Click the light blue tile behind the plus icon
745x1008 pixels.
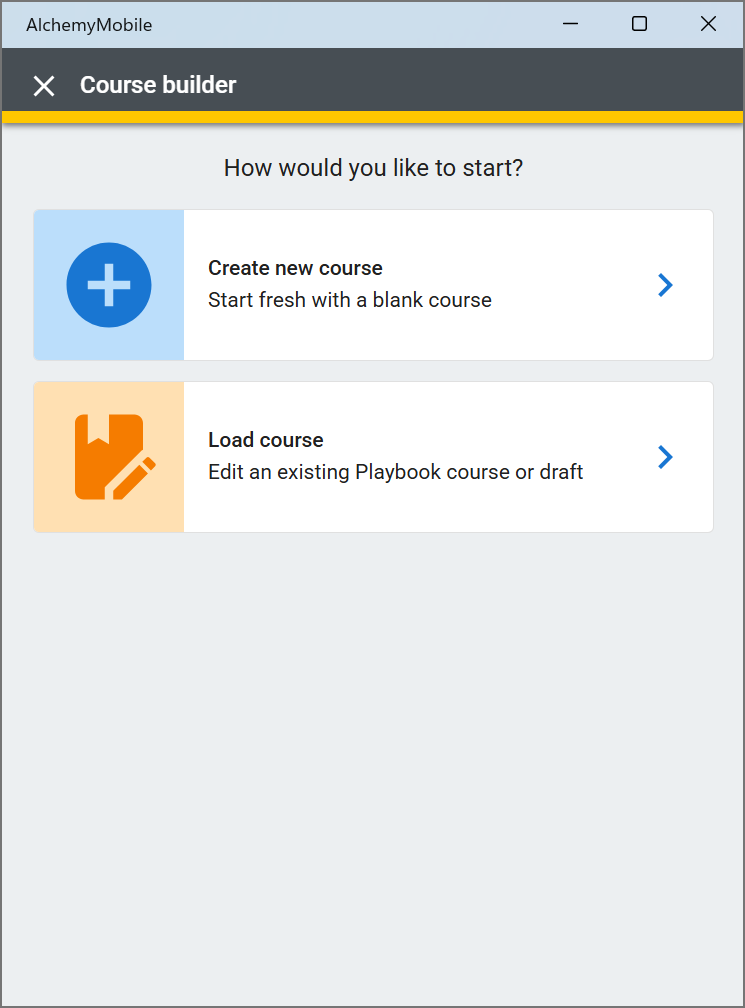point(109,285)
